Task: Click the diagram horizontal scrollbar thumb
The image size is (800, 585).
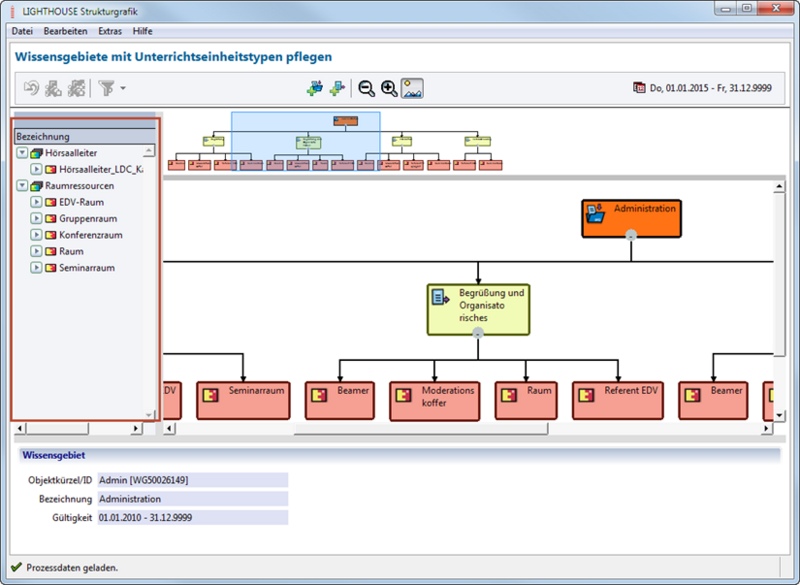Action: click(421, 429)
